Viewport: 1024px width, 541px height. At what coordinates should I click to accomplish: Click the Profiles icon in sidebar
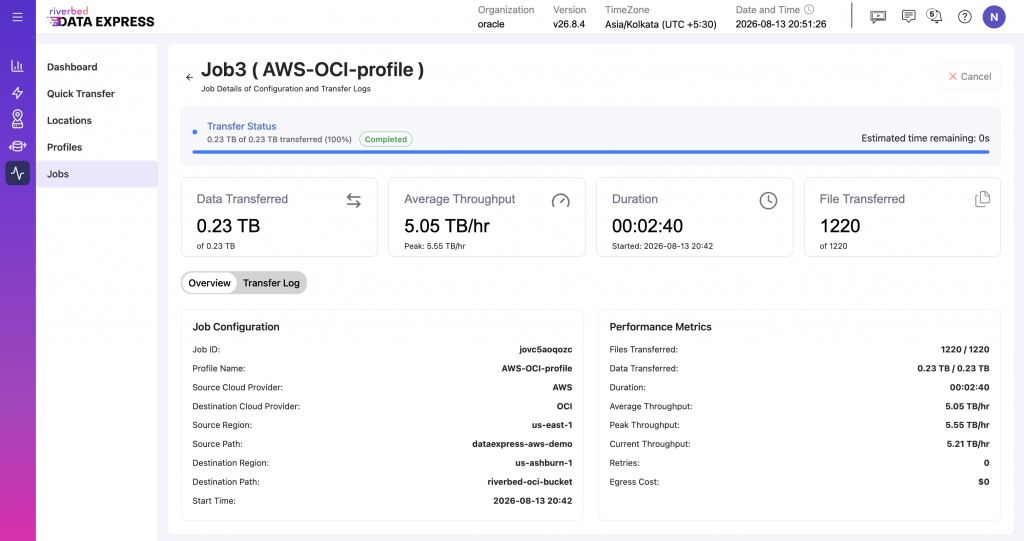(x=18, y=146)
